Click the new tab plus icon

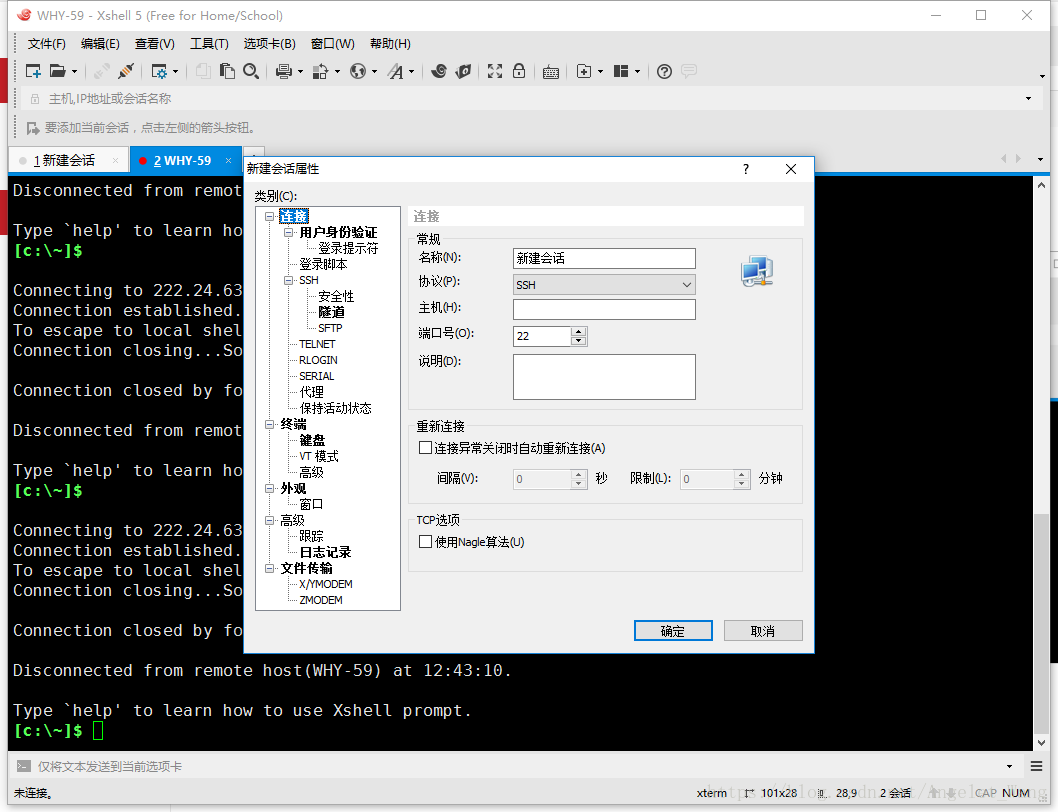coord(584,71)
